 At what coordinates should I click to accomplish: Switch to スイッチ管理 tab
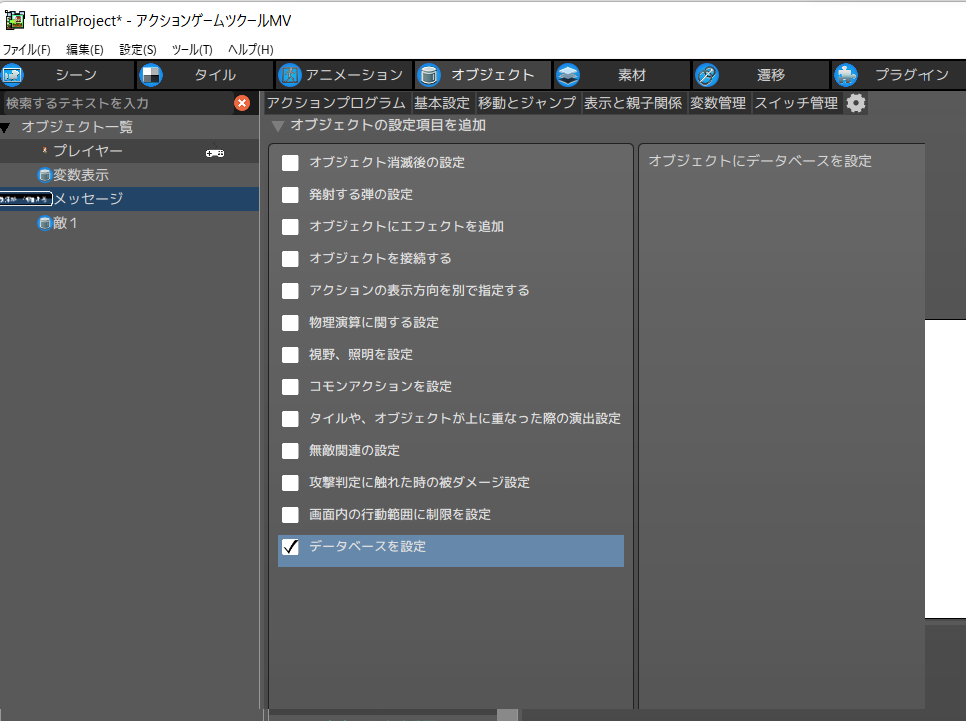click(x=796, y=103)
